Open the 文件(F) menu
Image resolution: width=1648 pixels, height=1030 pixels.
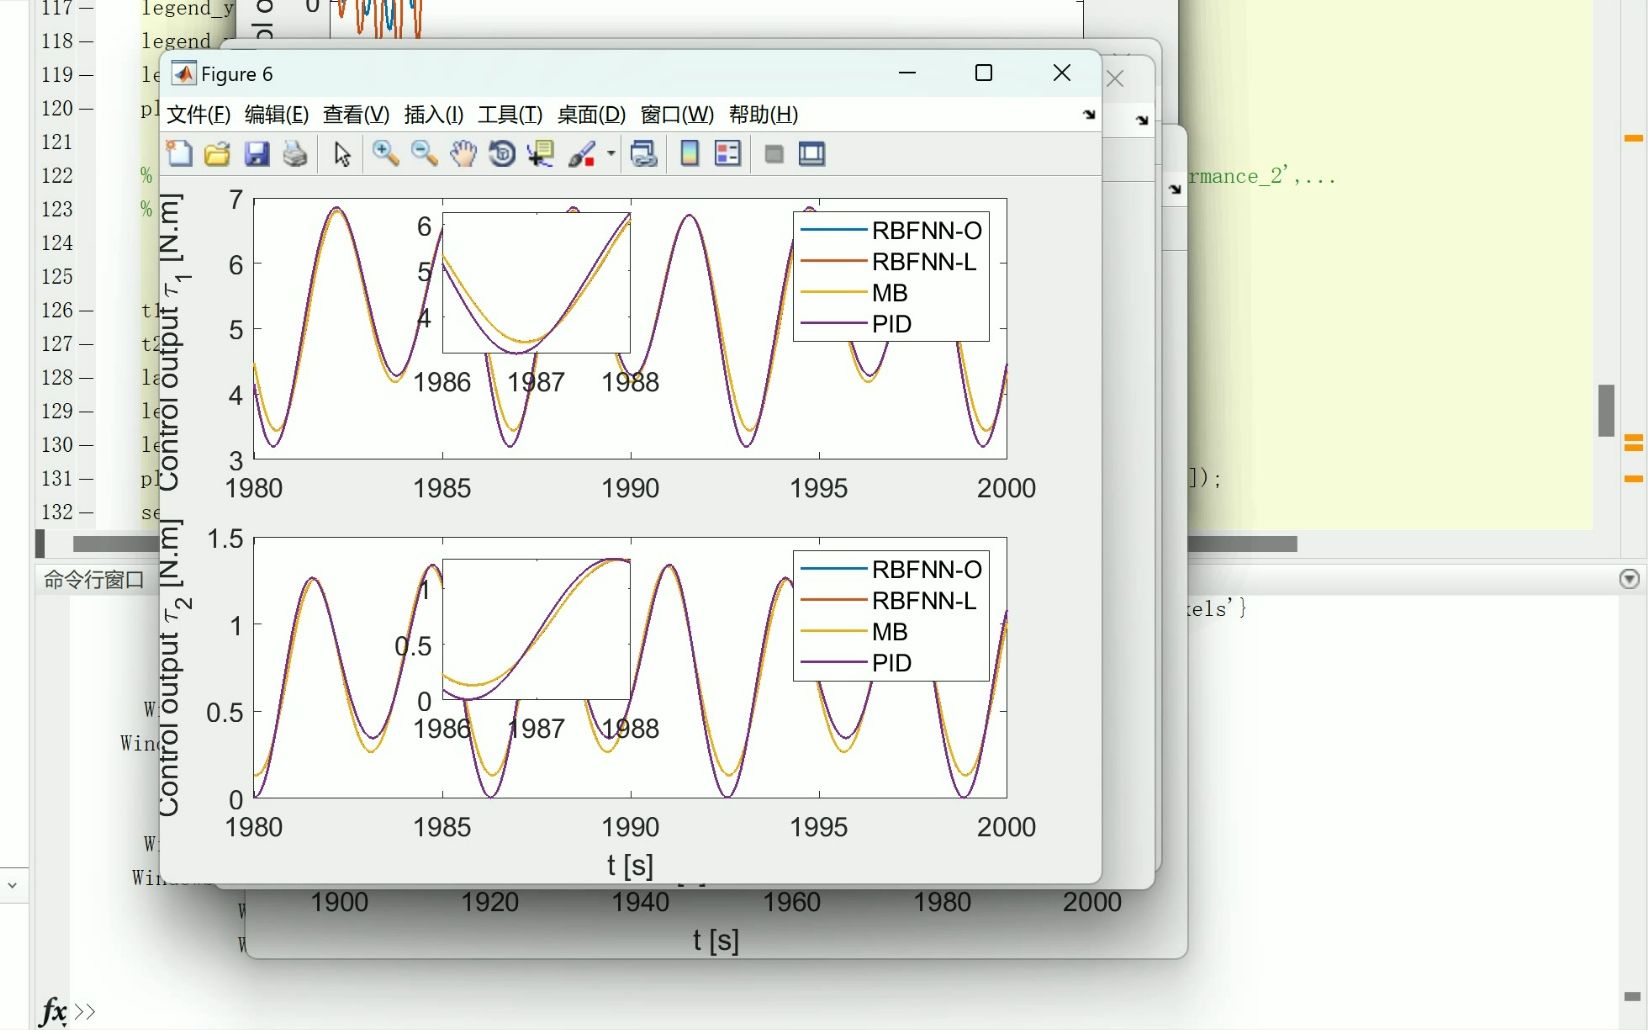(198, 115)
